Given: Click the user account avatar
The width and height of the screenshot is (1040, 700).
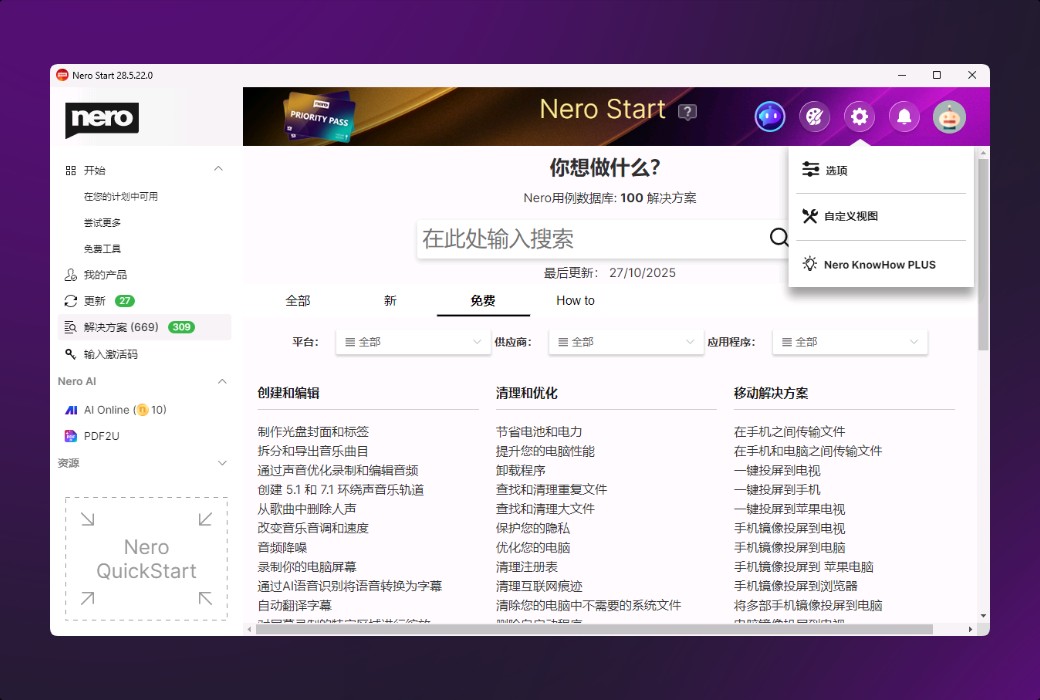Looking at the screenshot, I should point(949,117).
